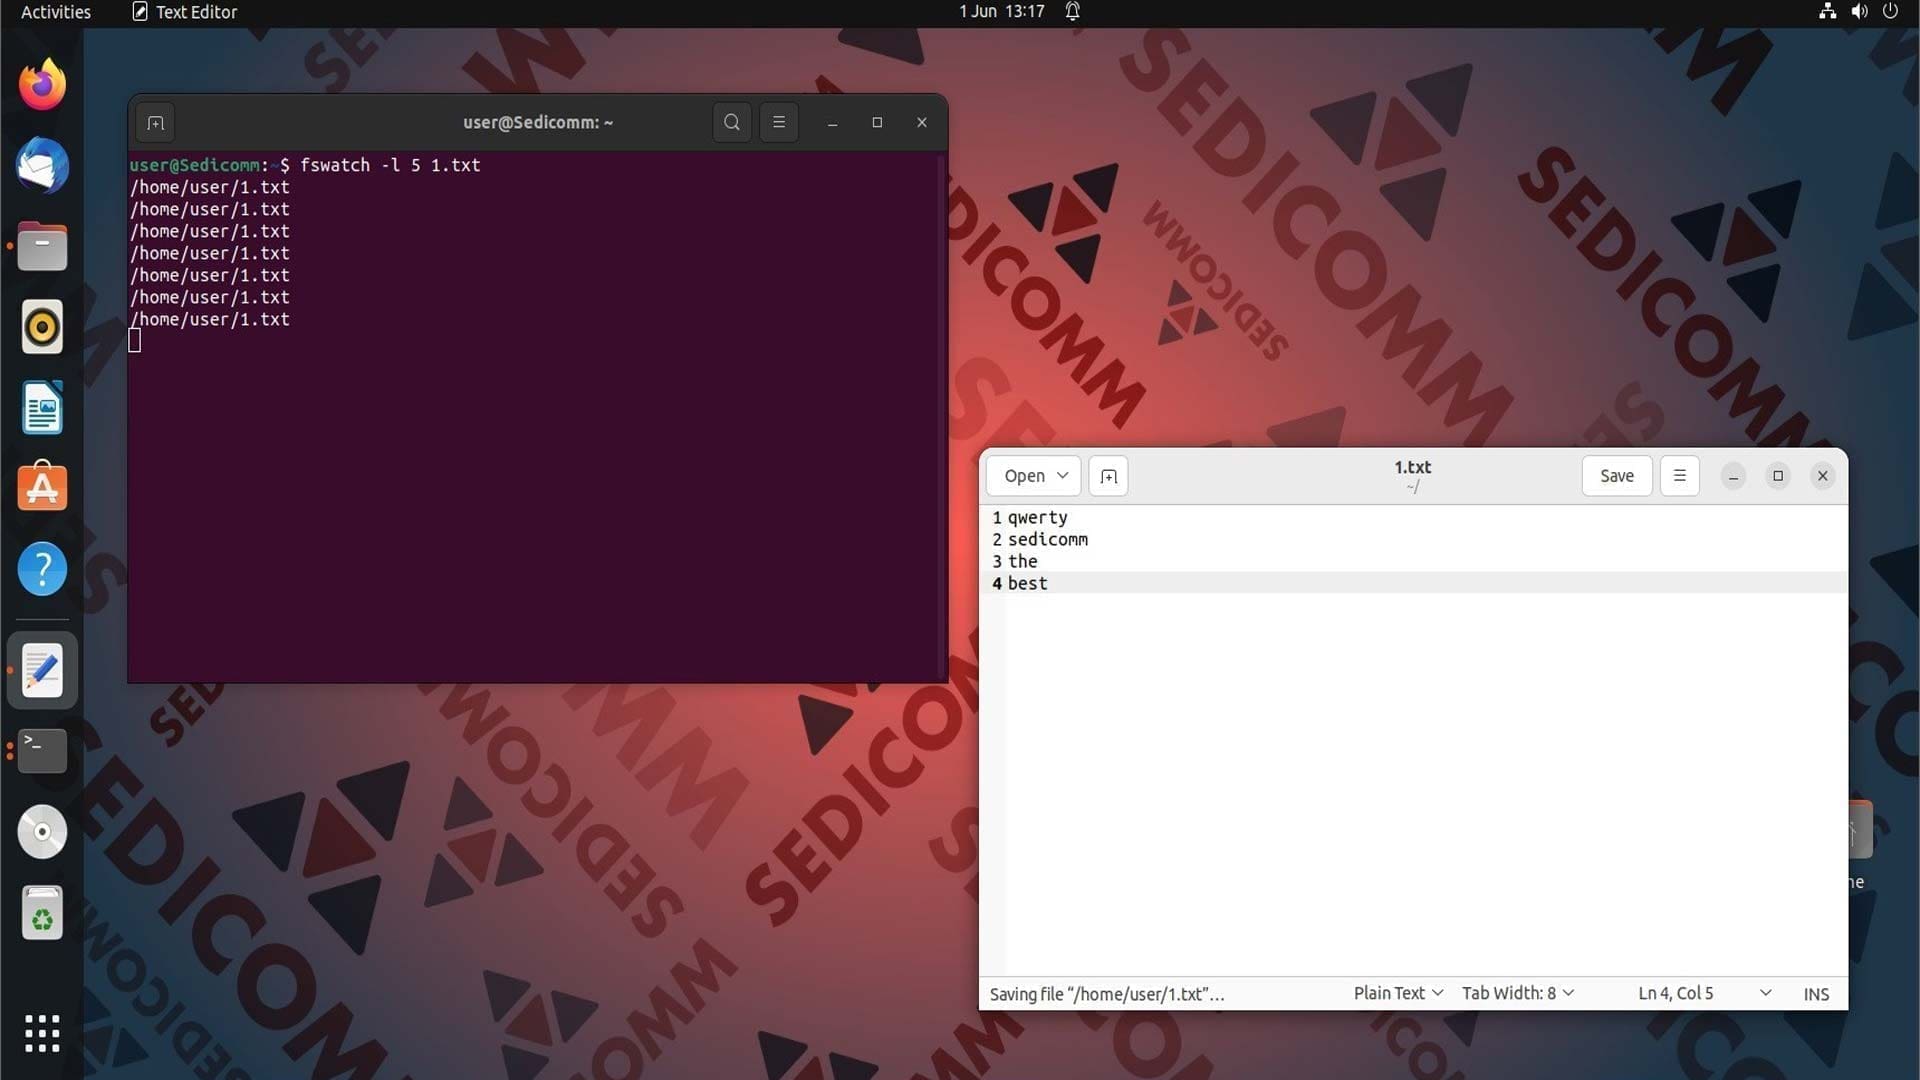Toggle INS overwrite mode in status bar
The width and height of the screenshot is (1920, 1080).
[x=1816, y=994]
